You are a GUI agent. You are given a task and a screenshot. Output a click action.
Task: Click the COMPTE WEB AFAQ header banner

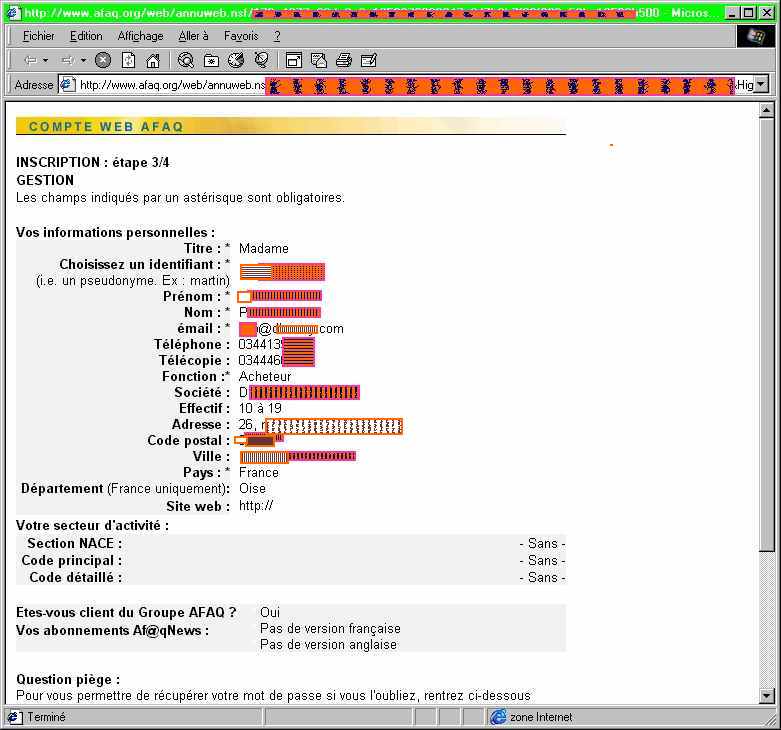pyautogui.click(x=291, y=126)
